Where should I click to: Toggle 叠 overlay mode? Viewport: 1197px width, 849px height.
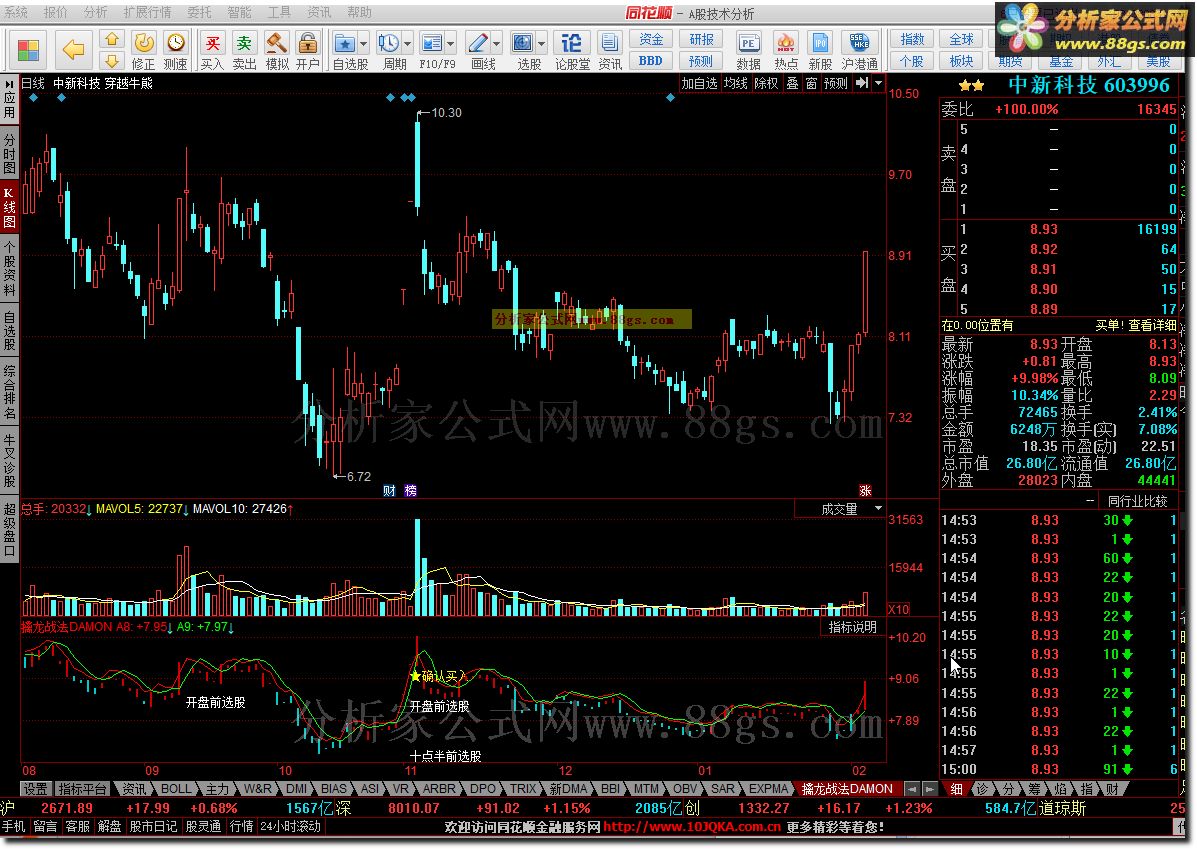click(x=792, y=83)
